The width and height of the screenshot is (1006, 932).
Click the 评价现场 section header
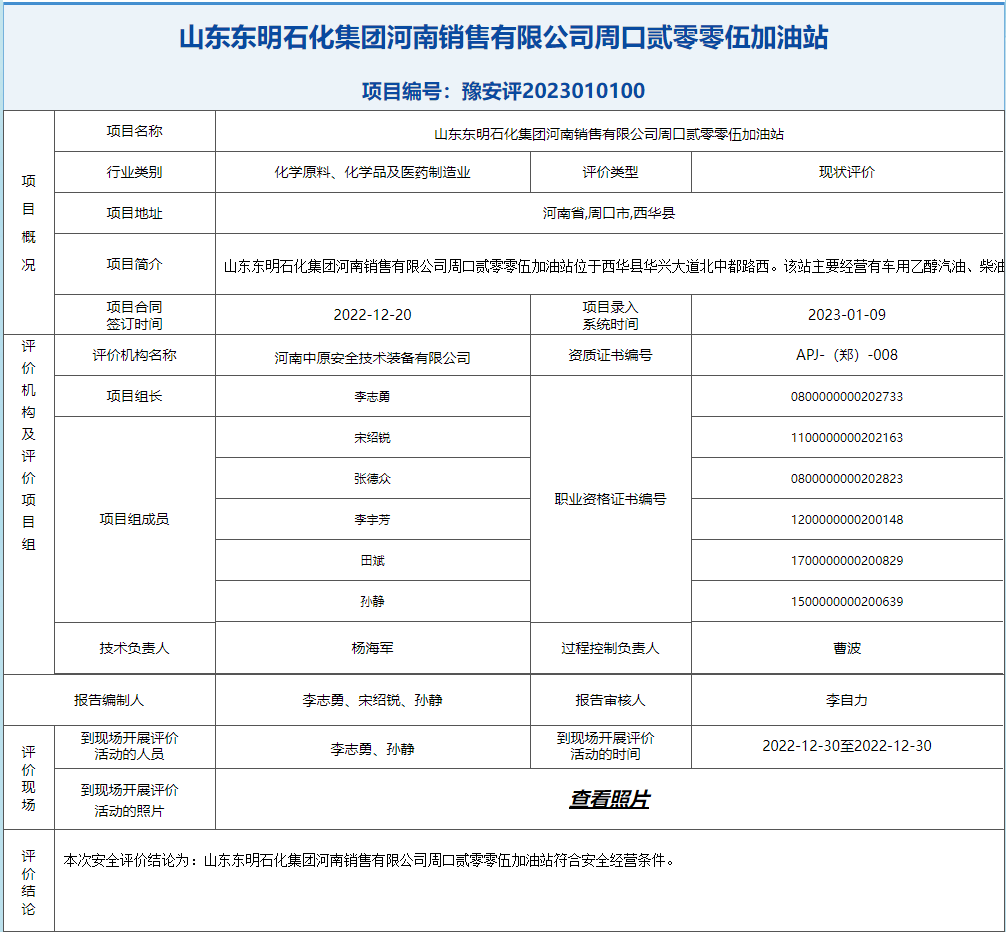pos(29,777)
